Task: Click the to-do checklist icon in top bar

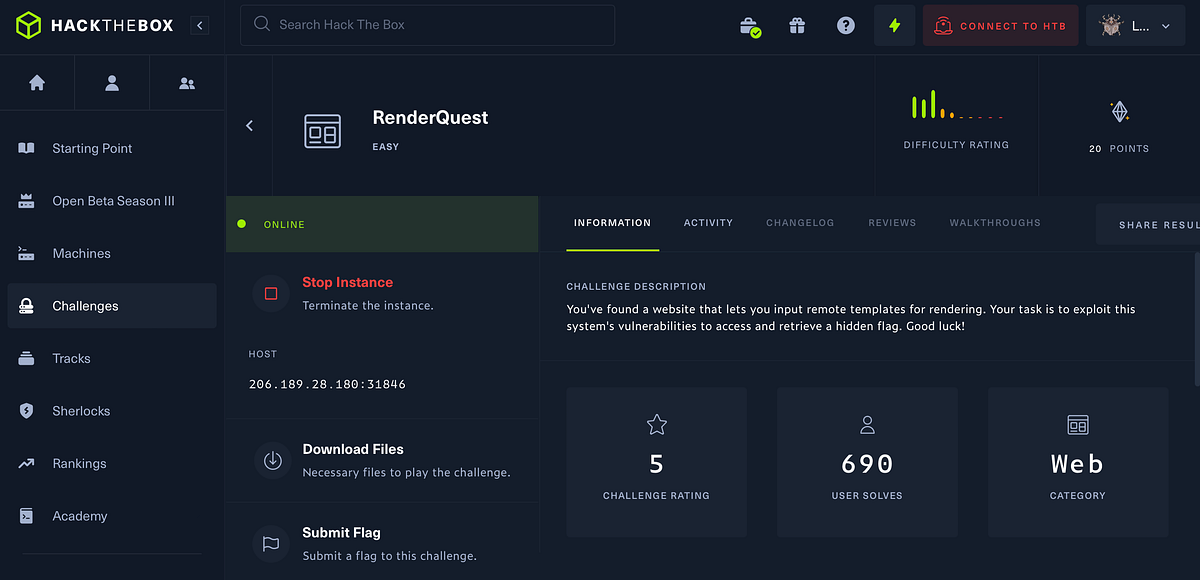Action: [749, 25]
